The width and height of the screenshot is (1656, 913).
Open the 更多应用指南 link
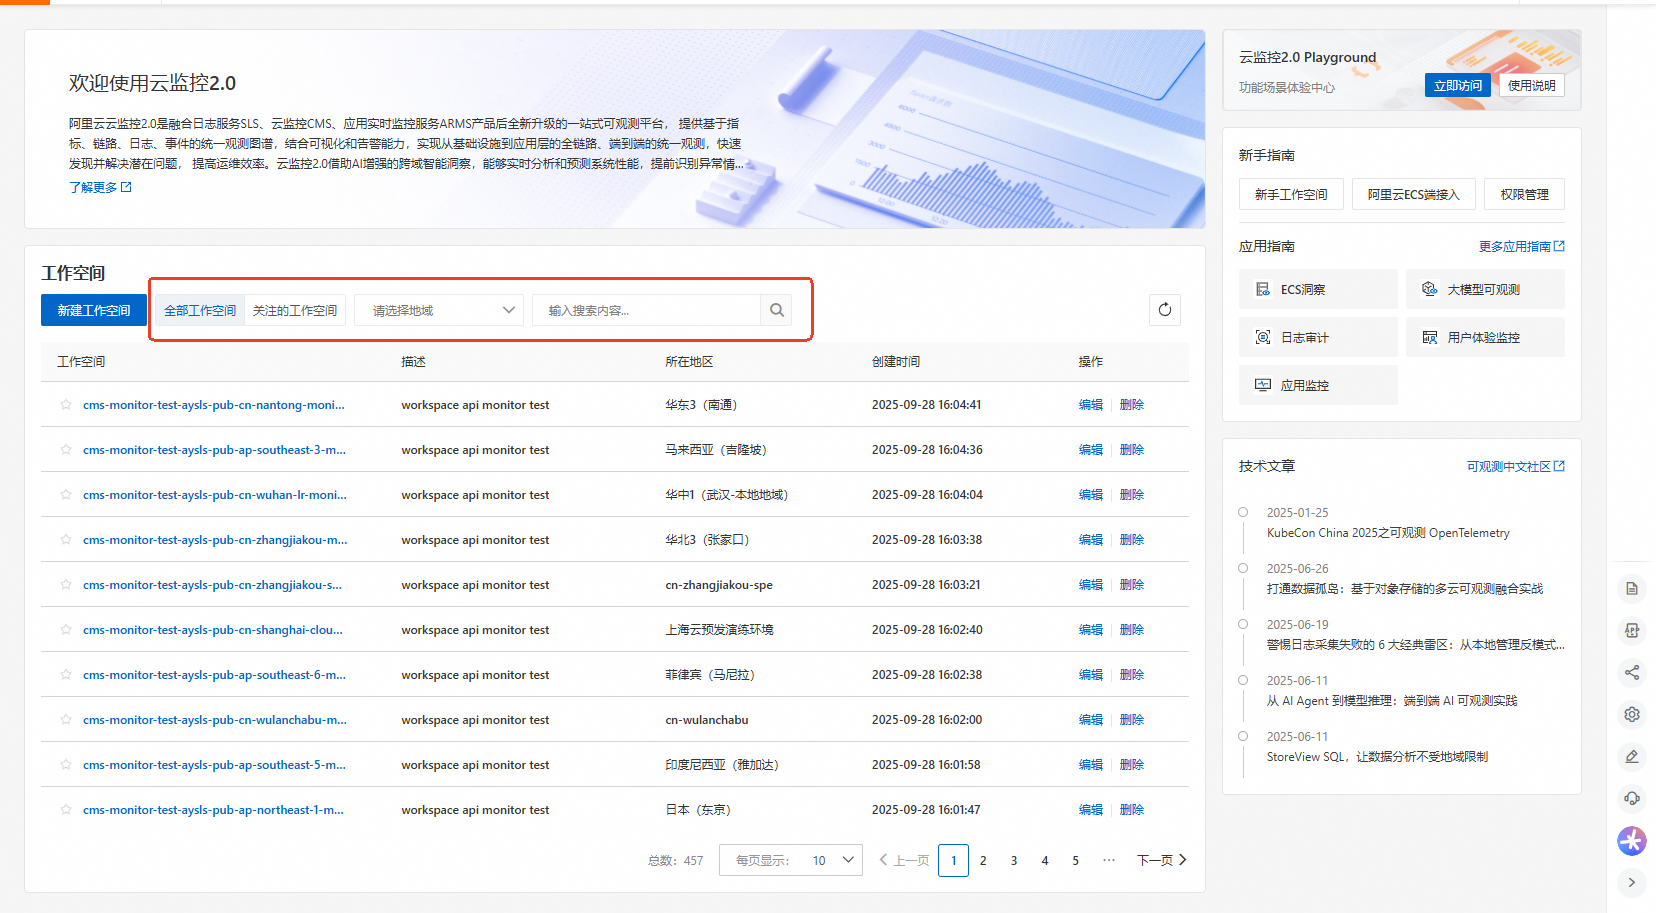click(1515, 246)
